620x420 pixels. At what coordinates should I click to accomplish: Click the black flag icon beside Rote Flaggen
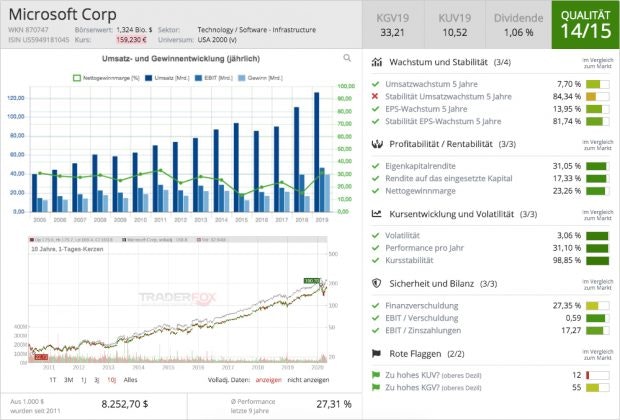click(377, 353)
